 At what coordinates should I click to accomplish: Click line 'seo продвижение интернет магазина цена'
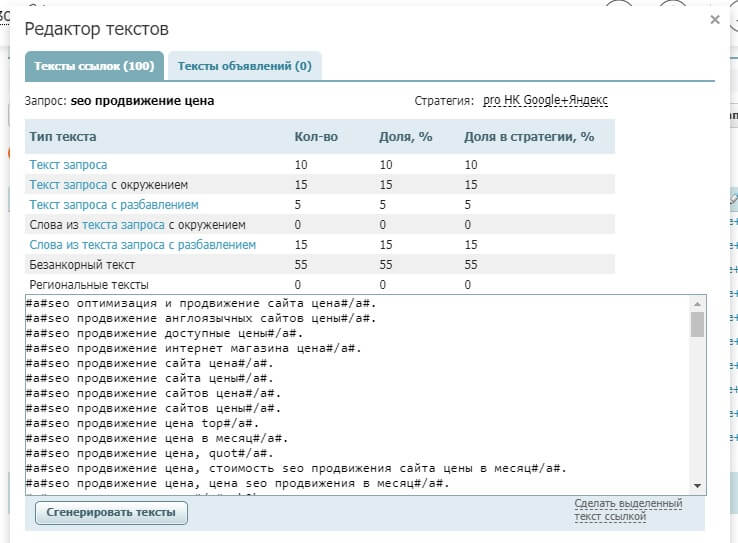[194, 349]
